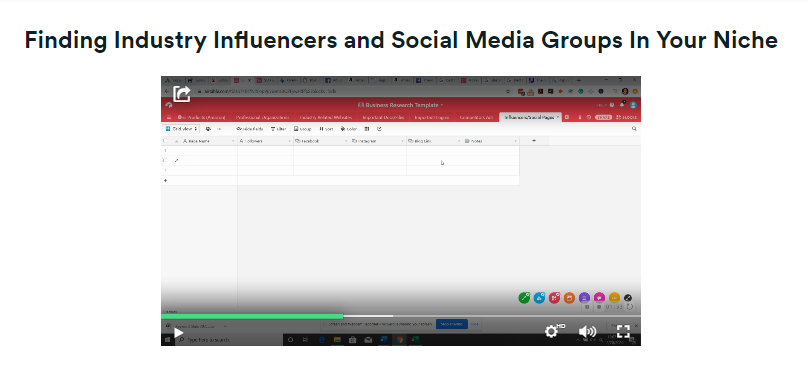Switch to the Professional Organizations tab
Screen dimensions: 808x382
tap(262, 118)
